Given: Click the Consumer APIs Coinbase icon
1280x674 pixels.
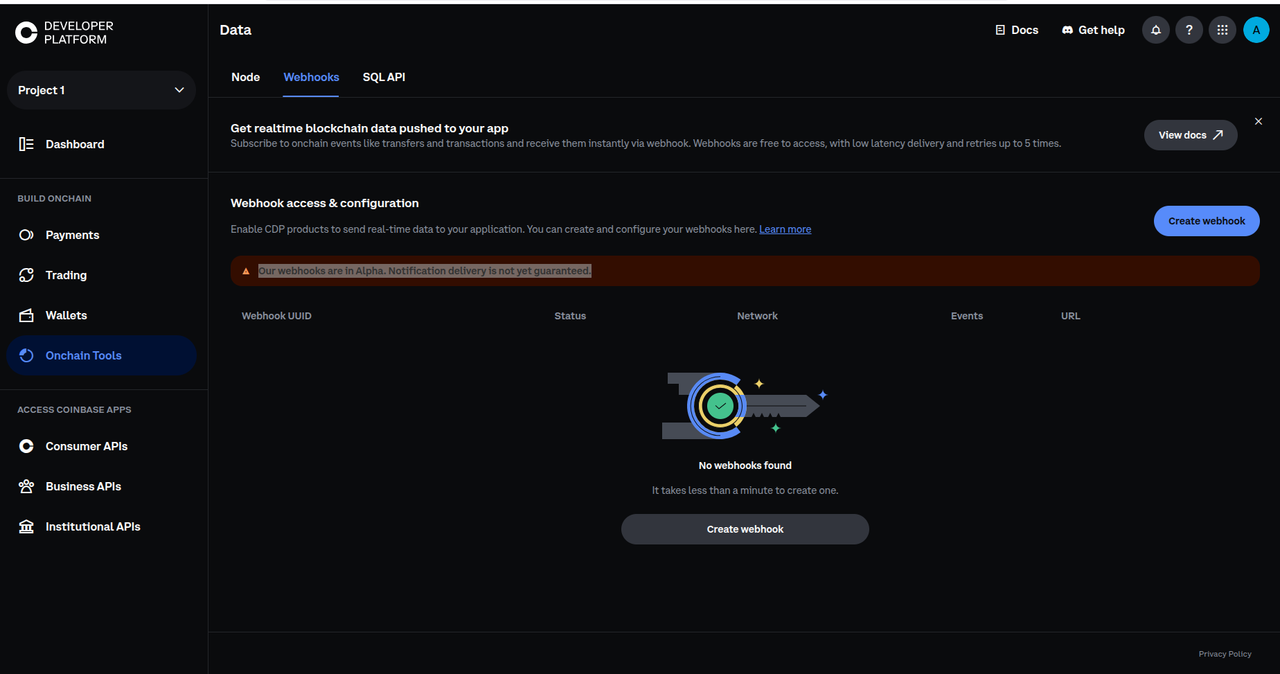Looking at the screenshot, I should (27, 446).
